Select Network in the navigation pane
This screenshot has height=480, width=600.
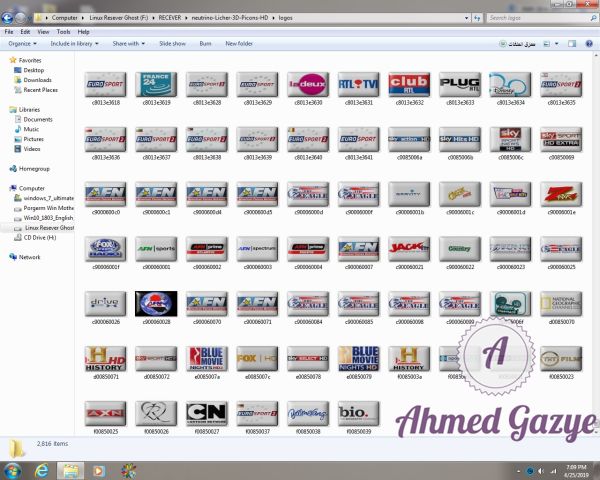pyautogui.click(x=24, y=257)
